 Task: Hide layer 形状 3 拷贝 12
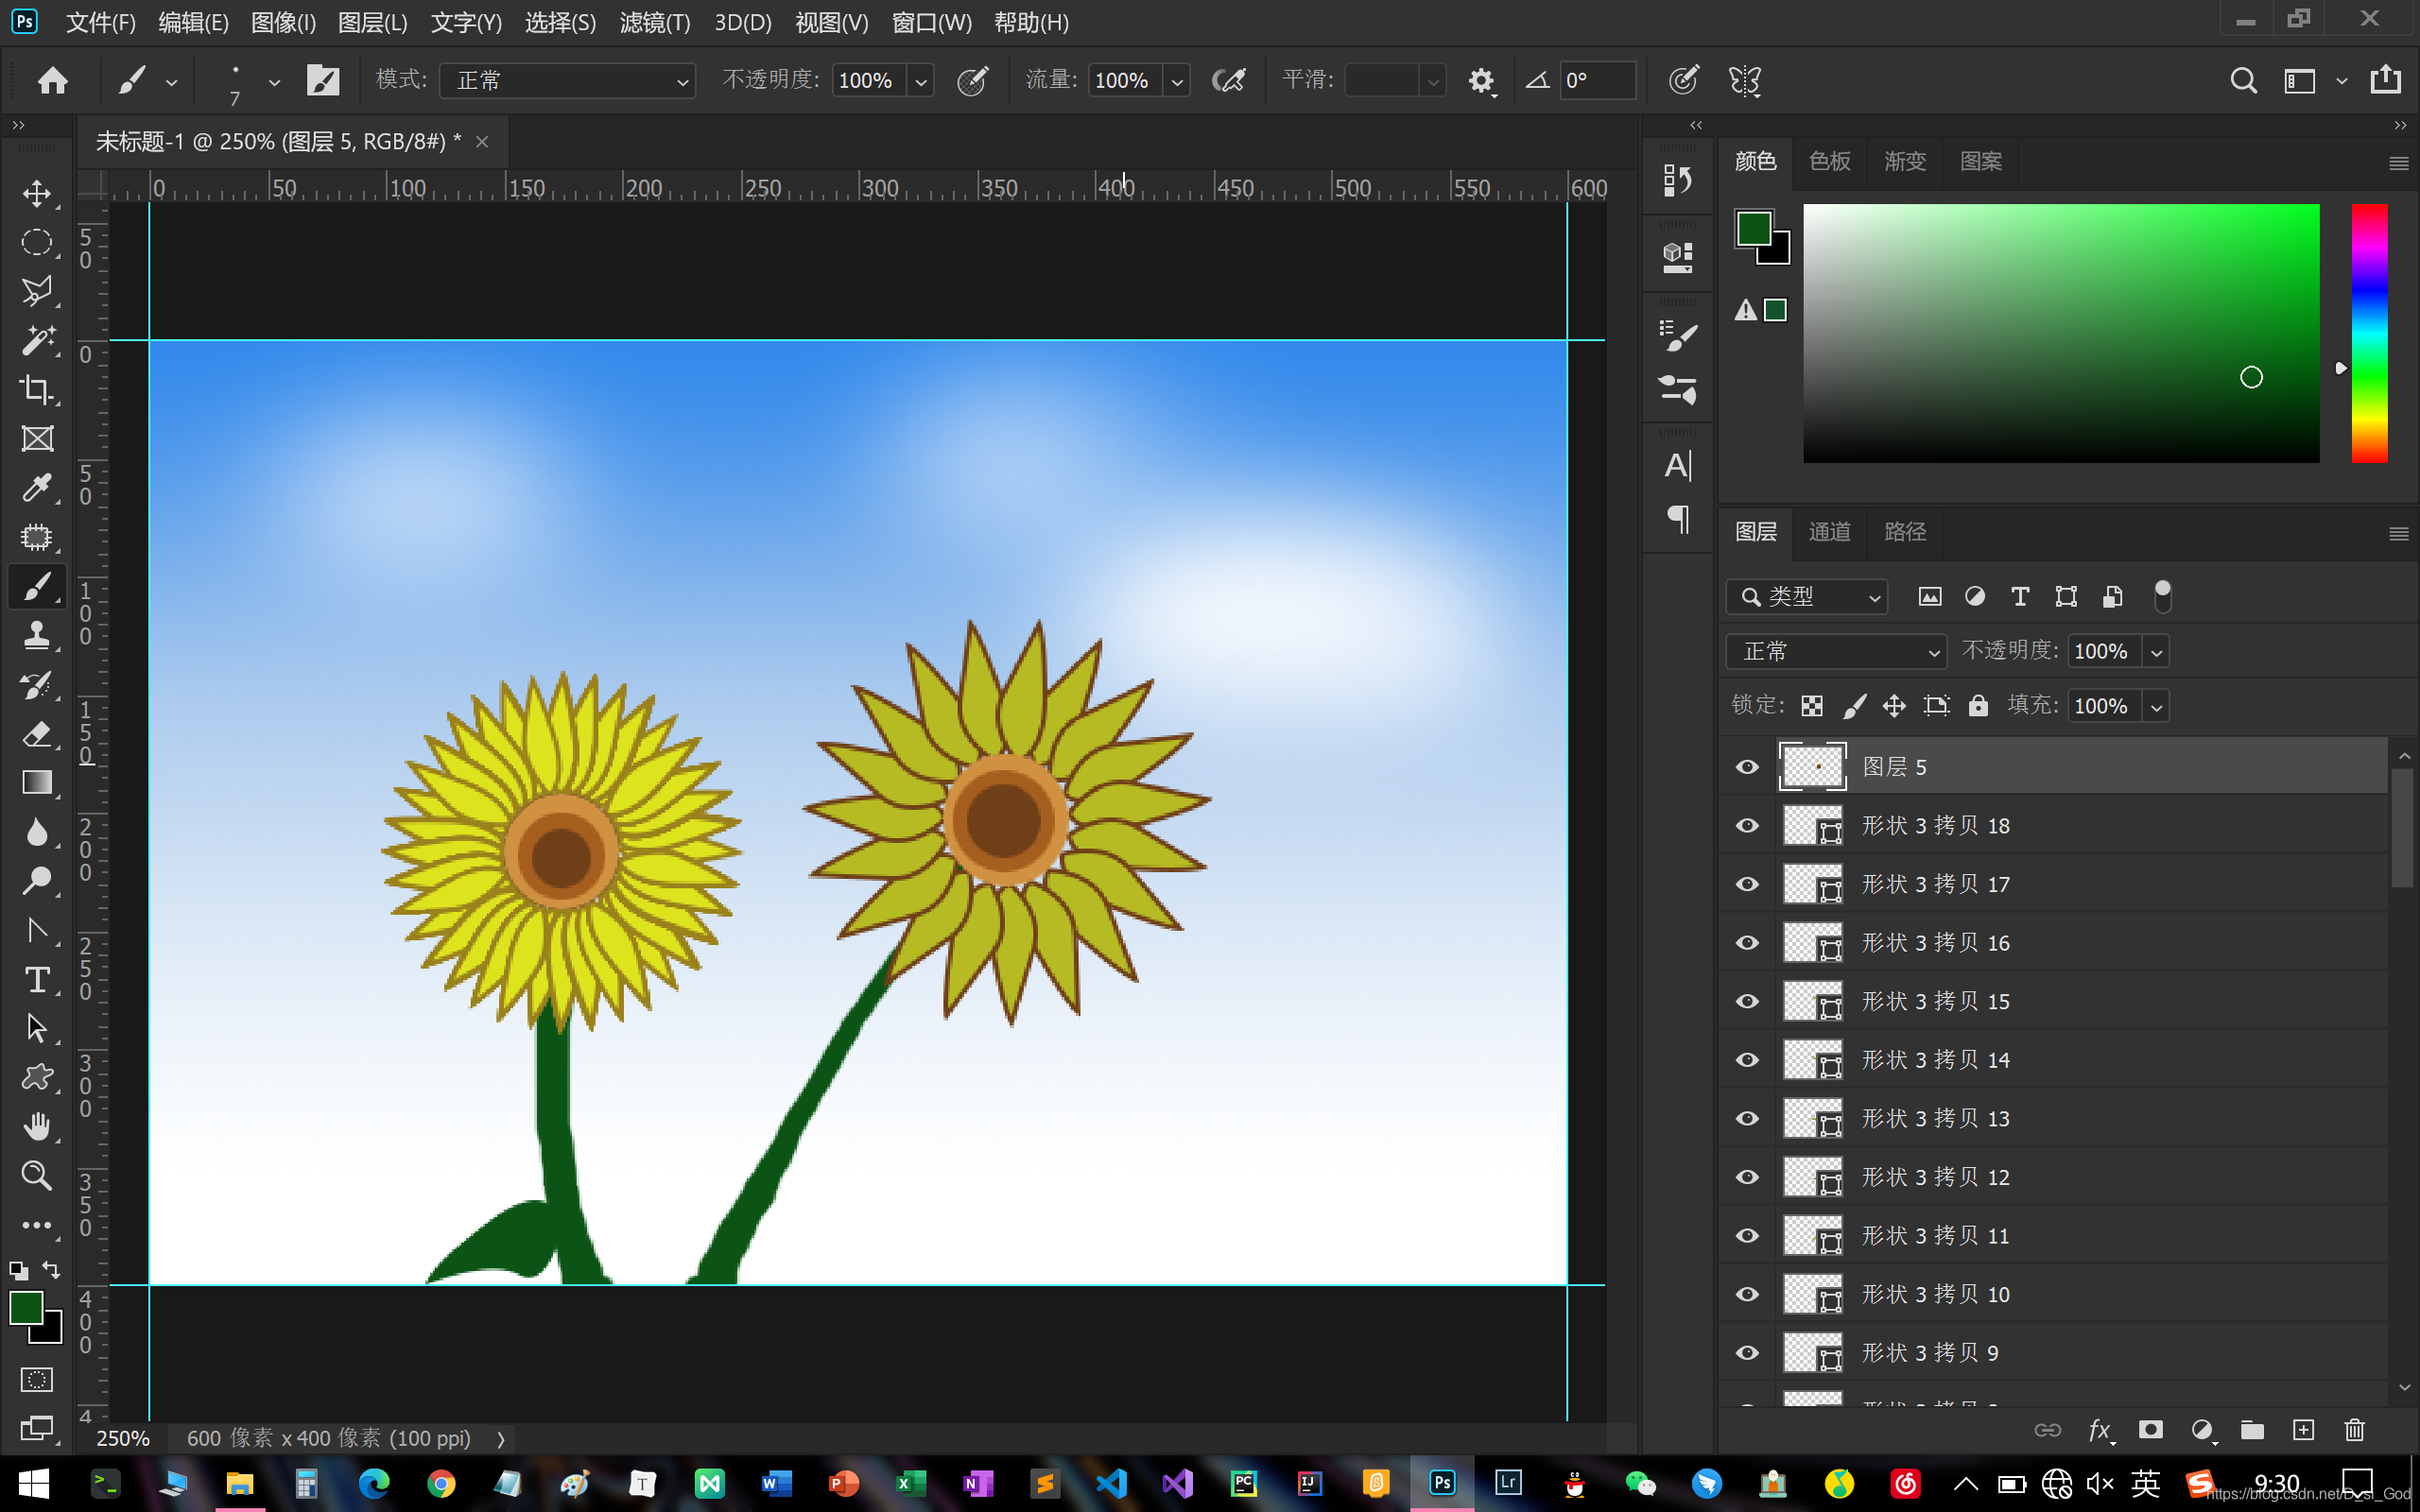click(1747, 1177)
